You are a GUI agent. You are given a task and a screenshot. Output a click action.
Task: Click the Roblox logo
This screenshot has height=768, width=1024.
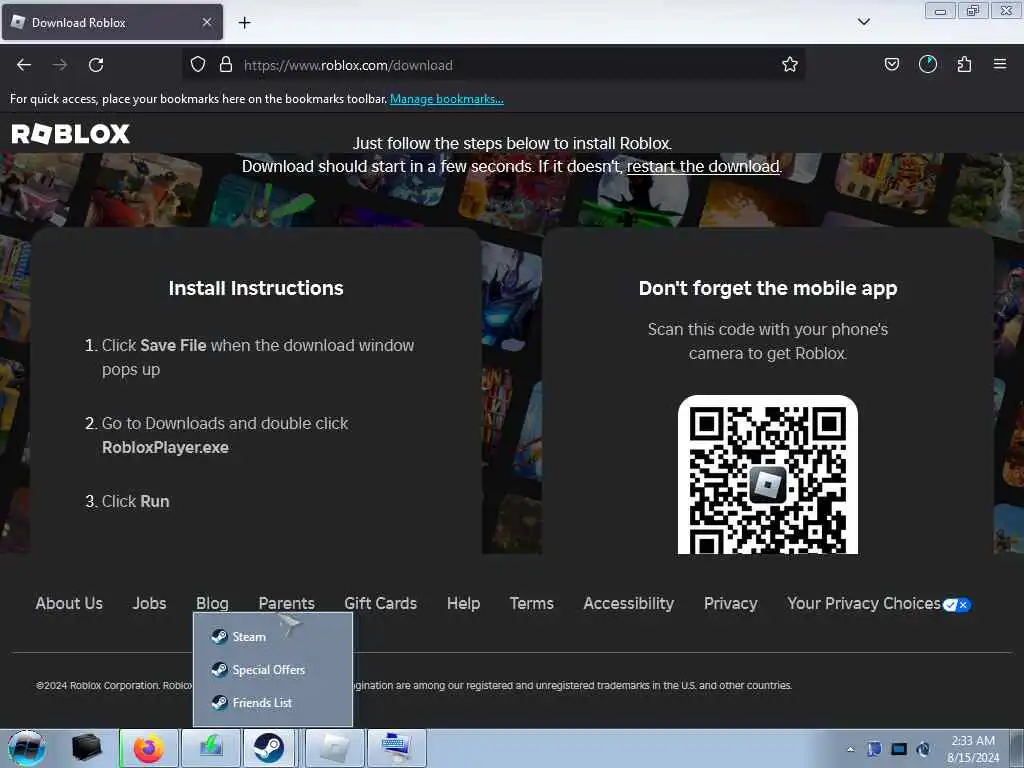tap(71, 134)
